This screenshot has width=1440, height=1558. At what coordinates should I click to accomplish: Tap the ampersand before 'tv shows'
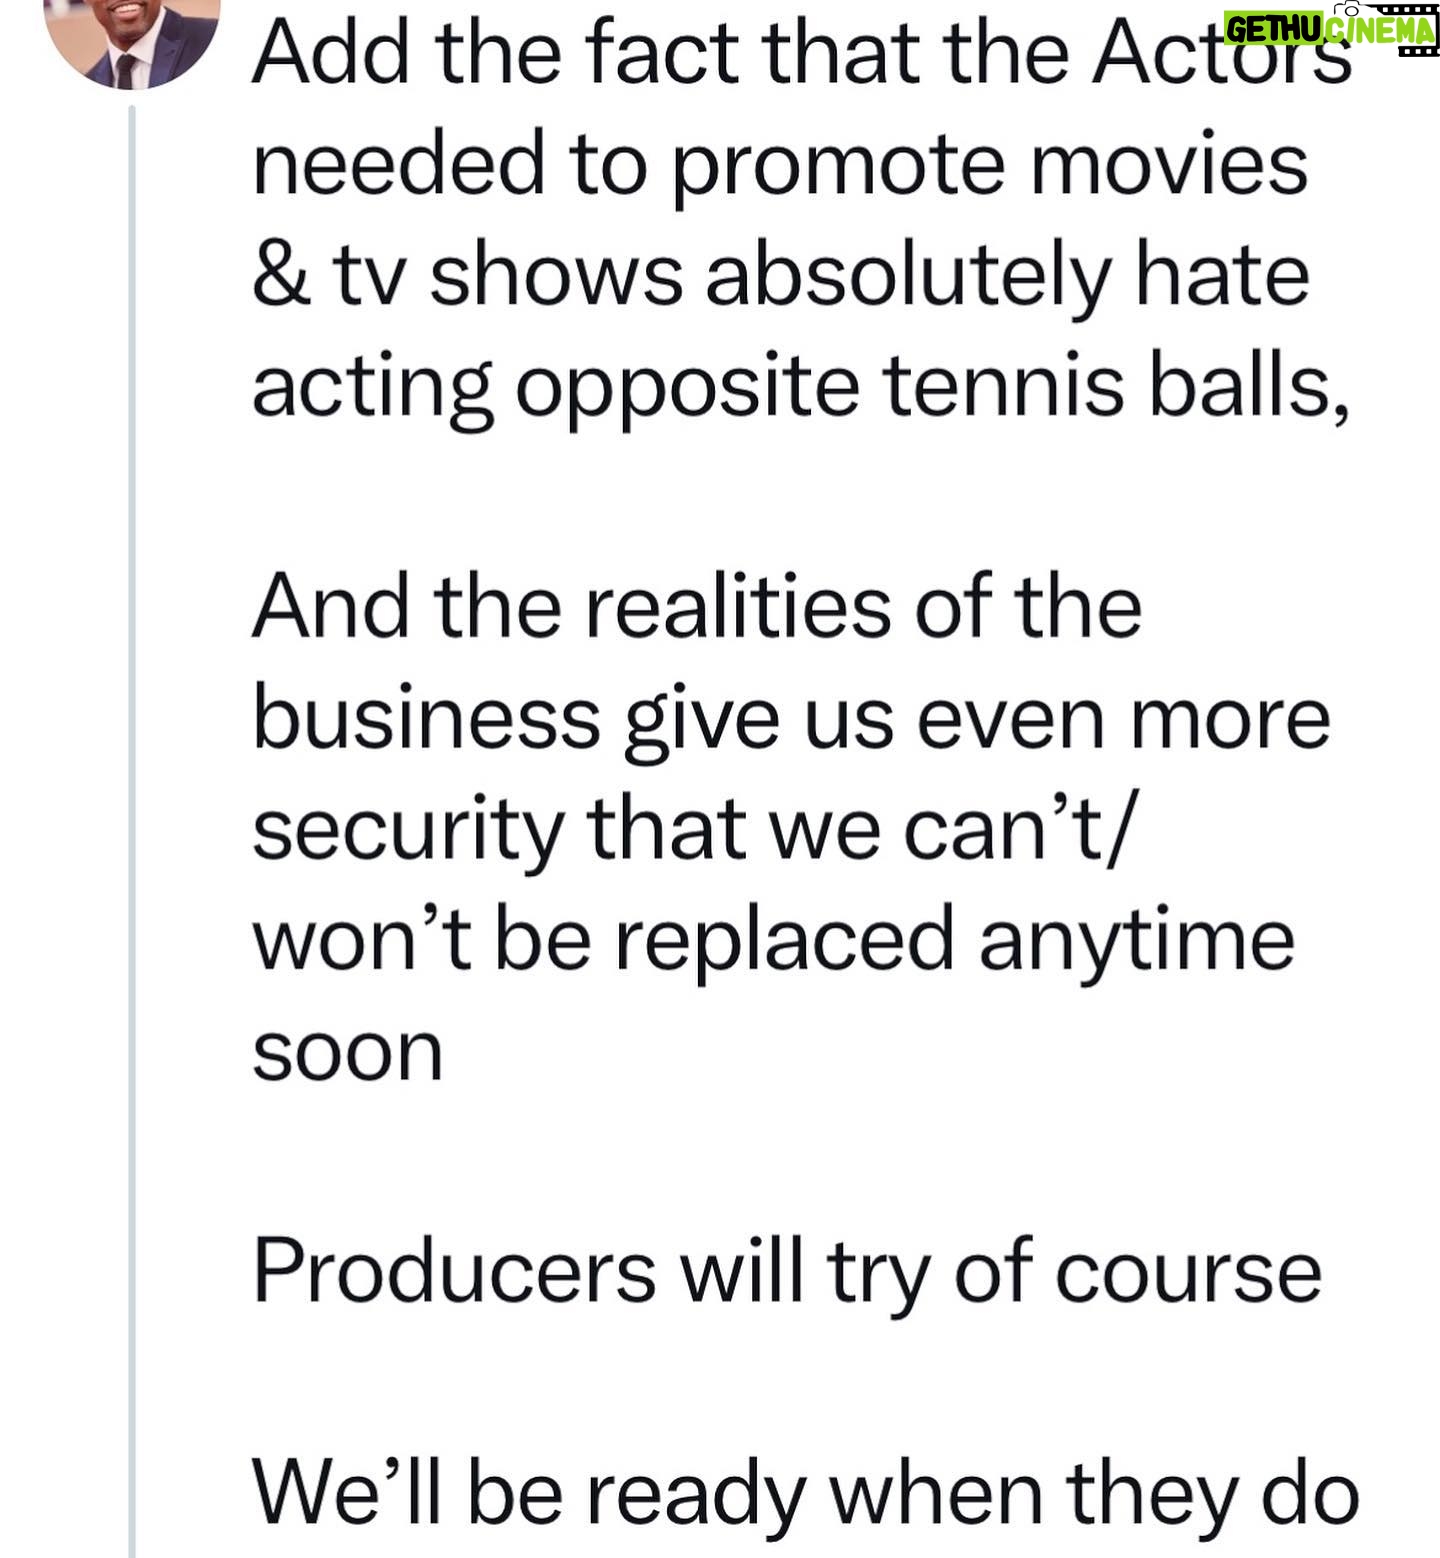tap(274, 277)
